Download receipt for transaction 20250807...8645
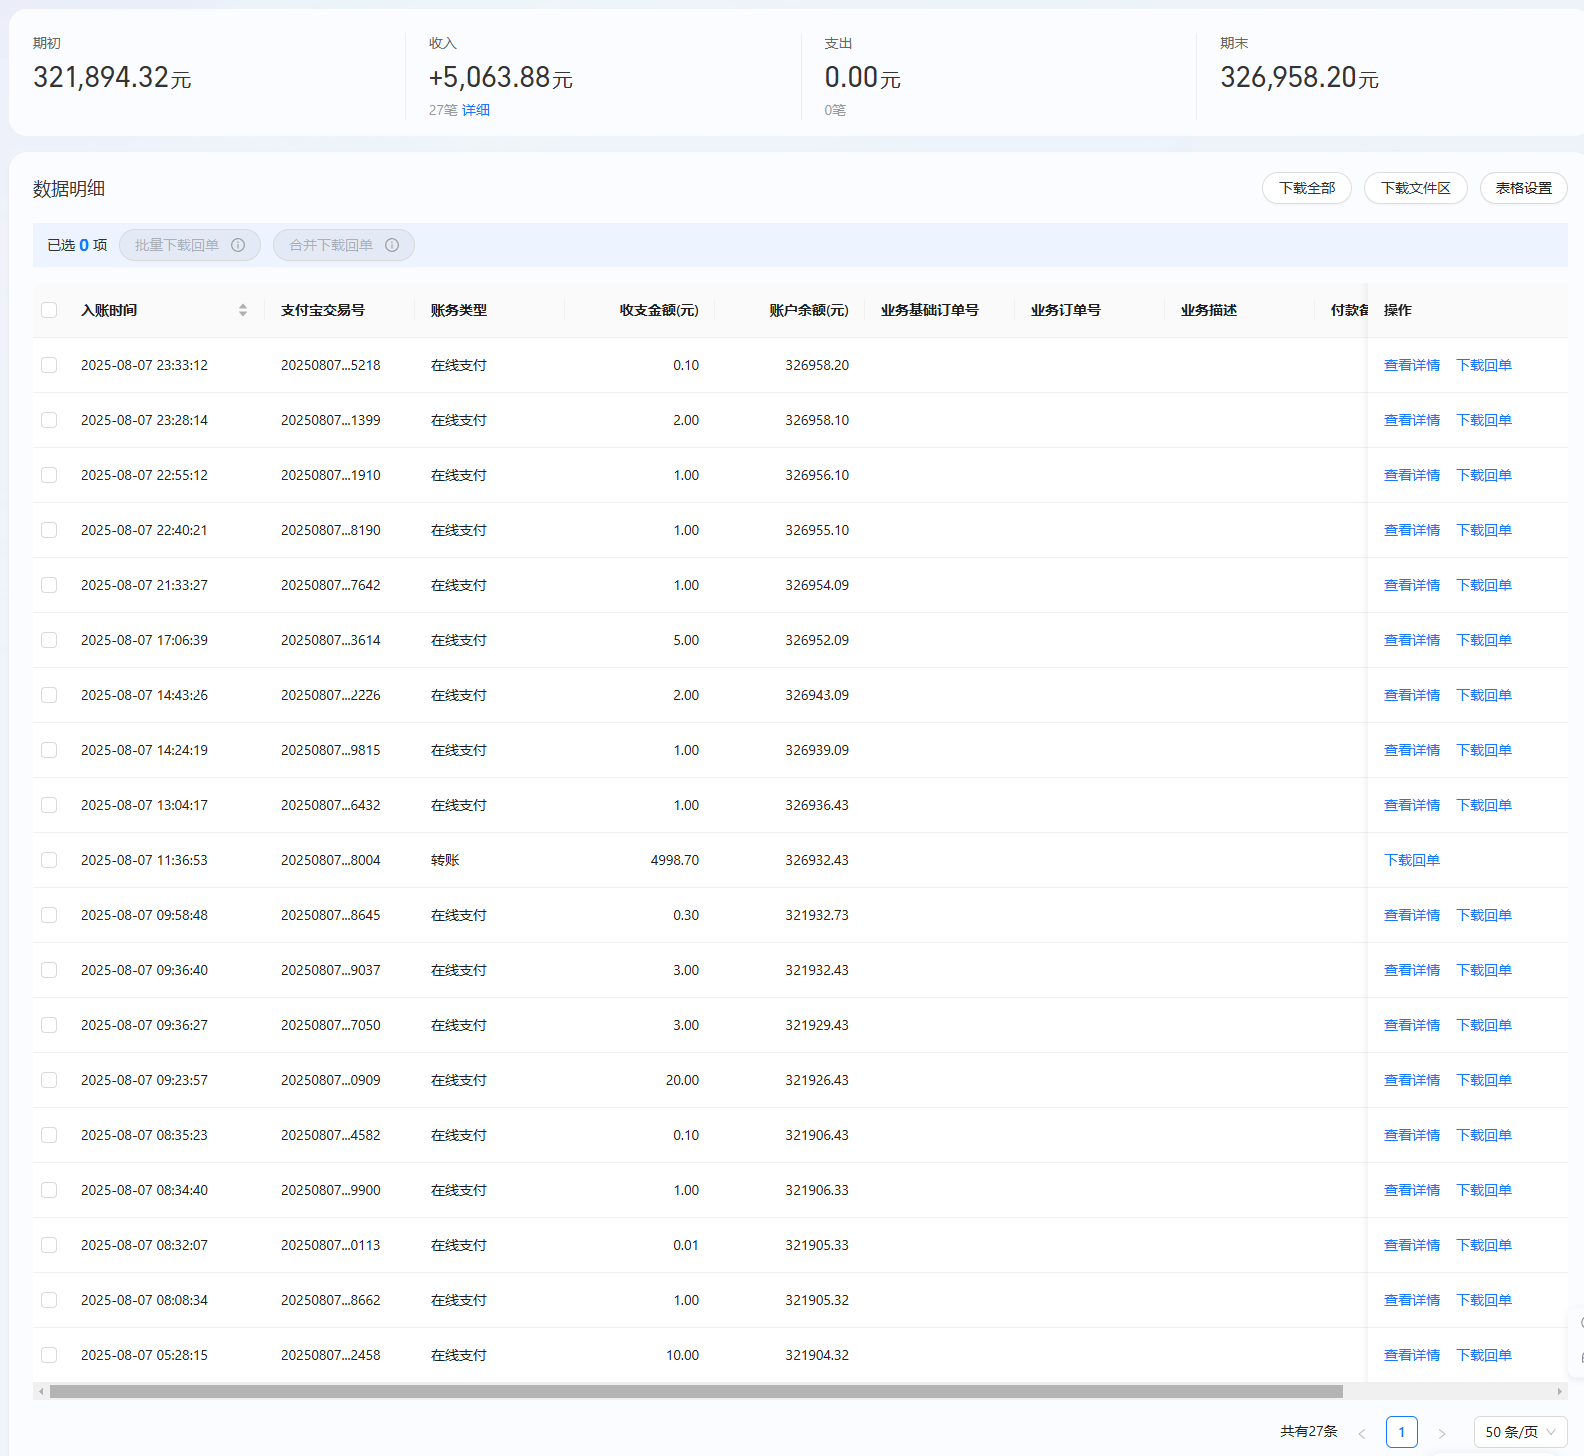Image resolution: width=1584 pixels, height=1456 pixels. tap(1484, 915)
